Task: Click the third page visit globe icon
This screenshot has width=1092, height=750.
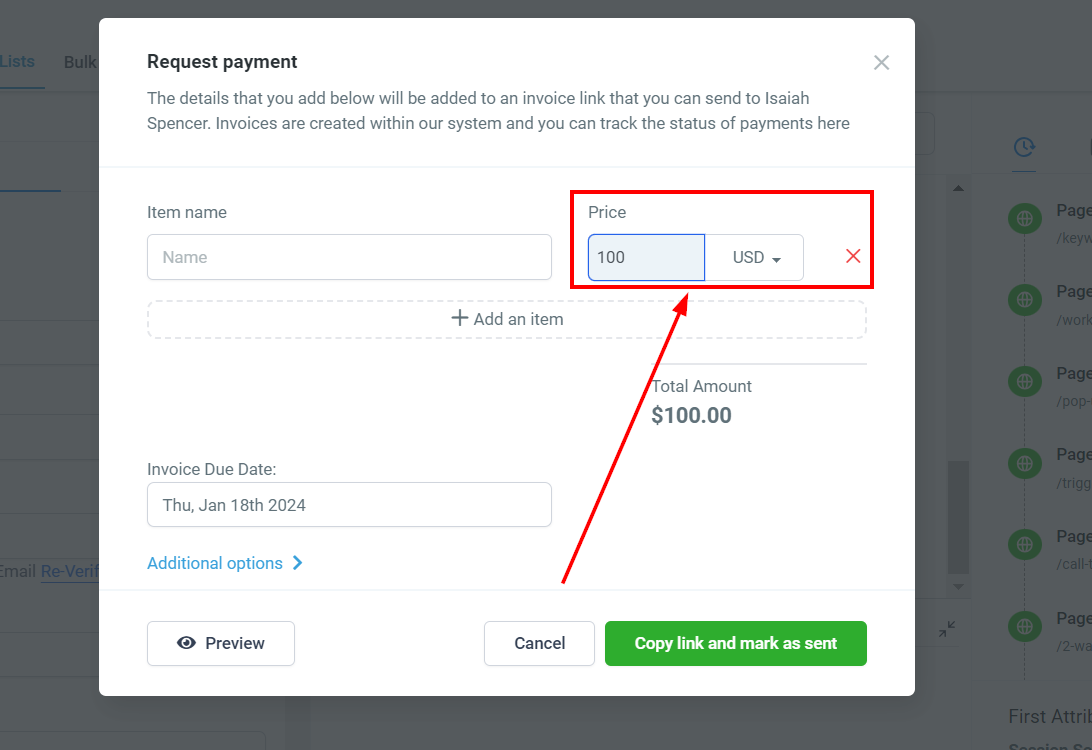Action: pos(1024,382)
